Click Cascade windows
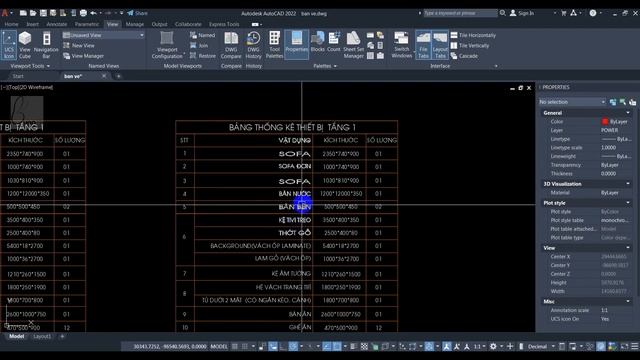Screen dimensions: 640x360 pyautogui.click(x=464, y=56)
